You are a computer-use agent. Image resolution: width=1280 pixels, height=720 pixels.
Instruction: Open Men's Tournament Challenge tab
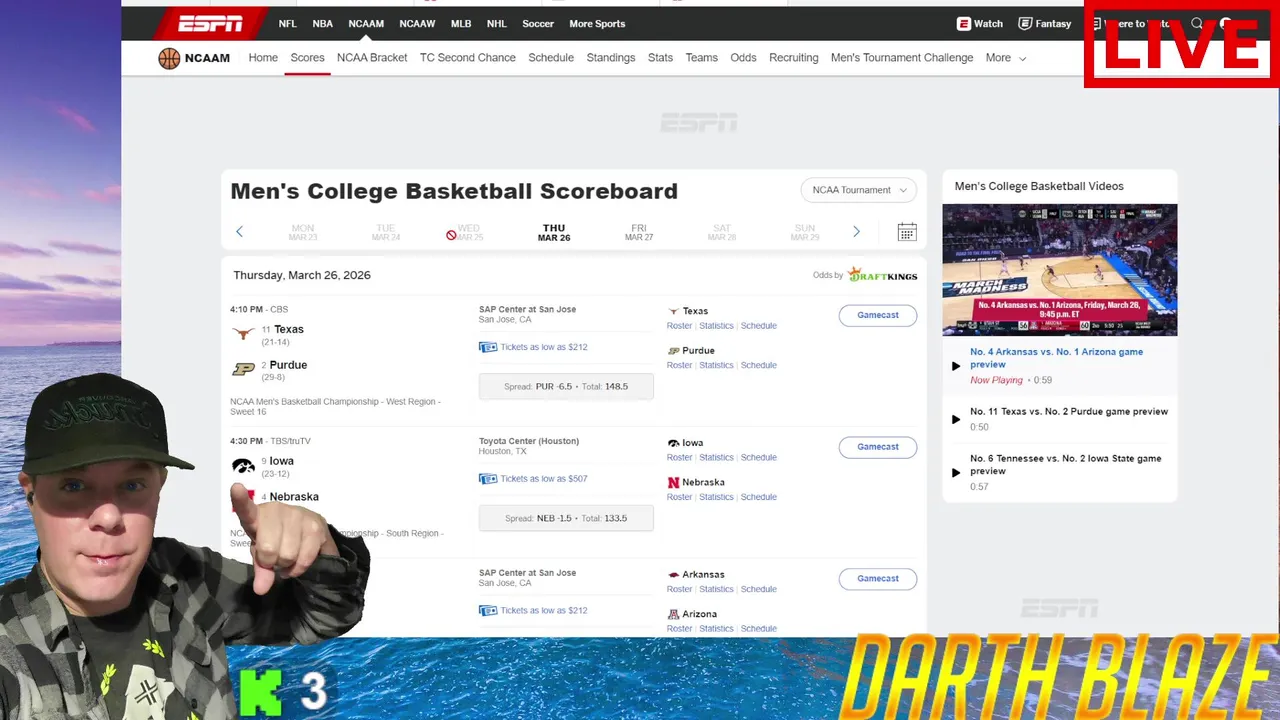pyautogui.click(x=902, y=58)
